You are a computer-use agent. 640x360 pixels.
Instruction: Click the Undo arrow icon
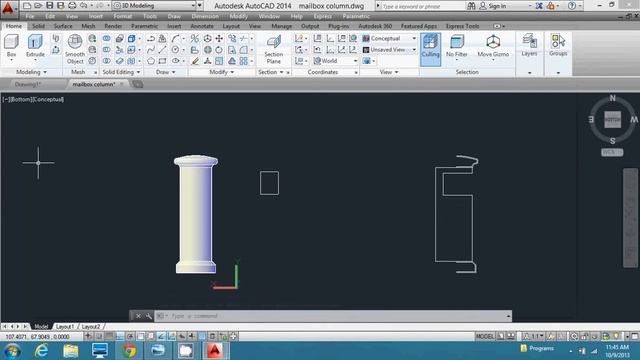click(x=83, y=5)
